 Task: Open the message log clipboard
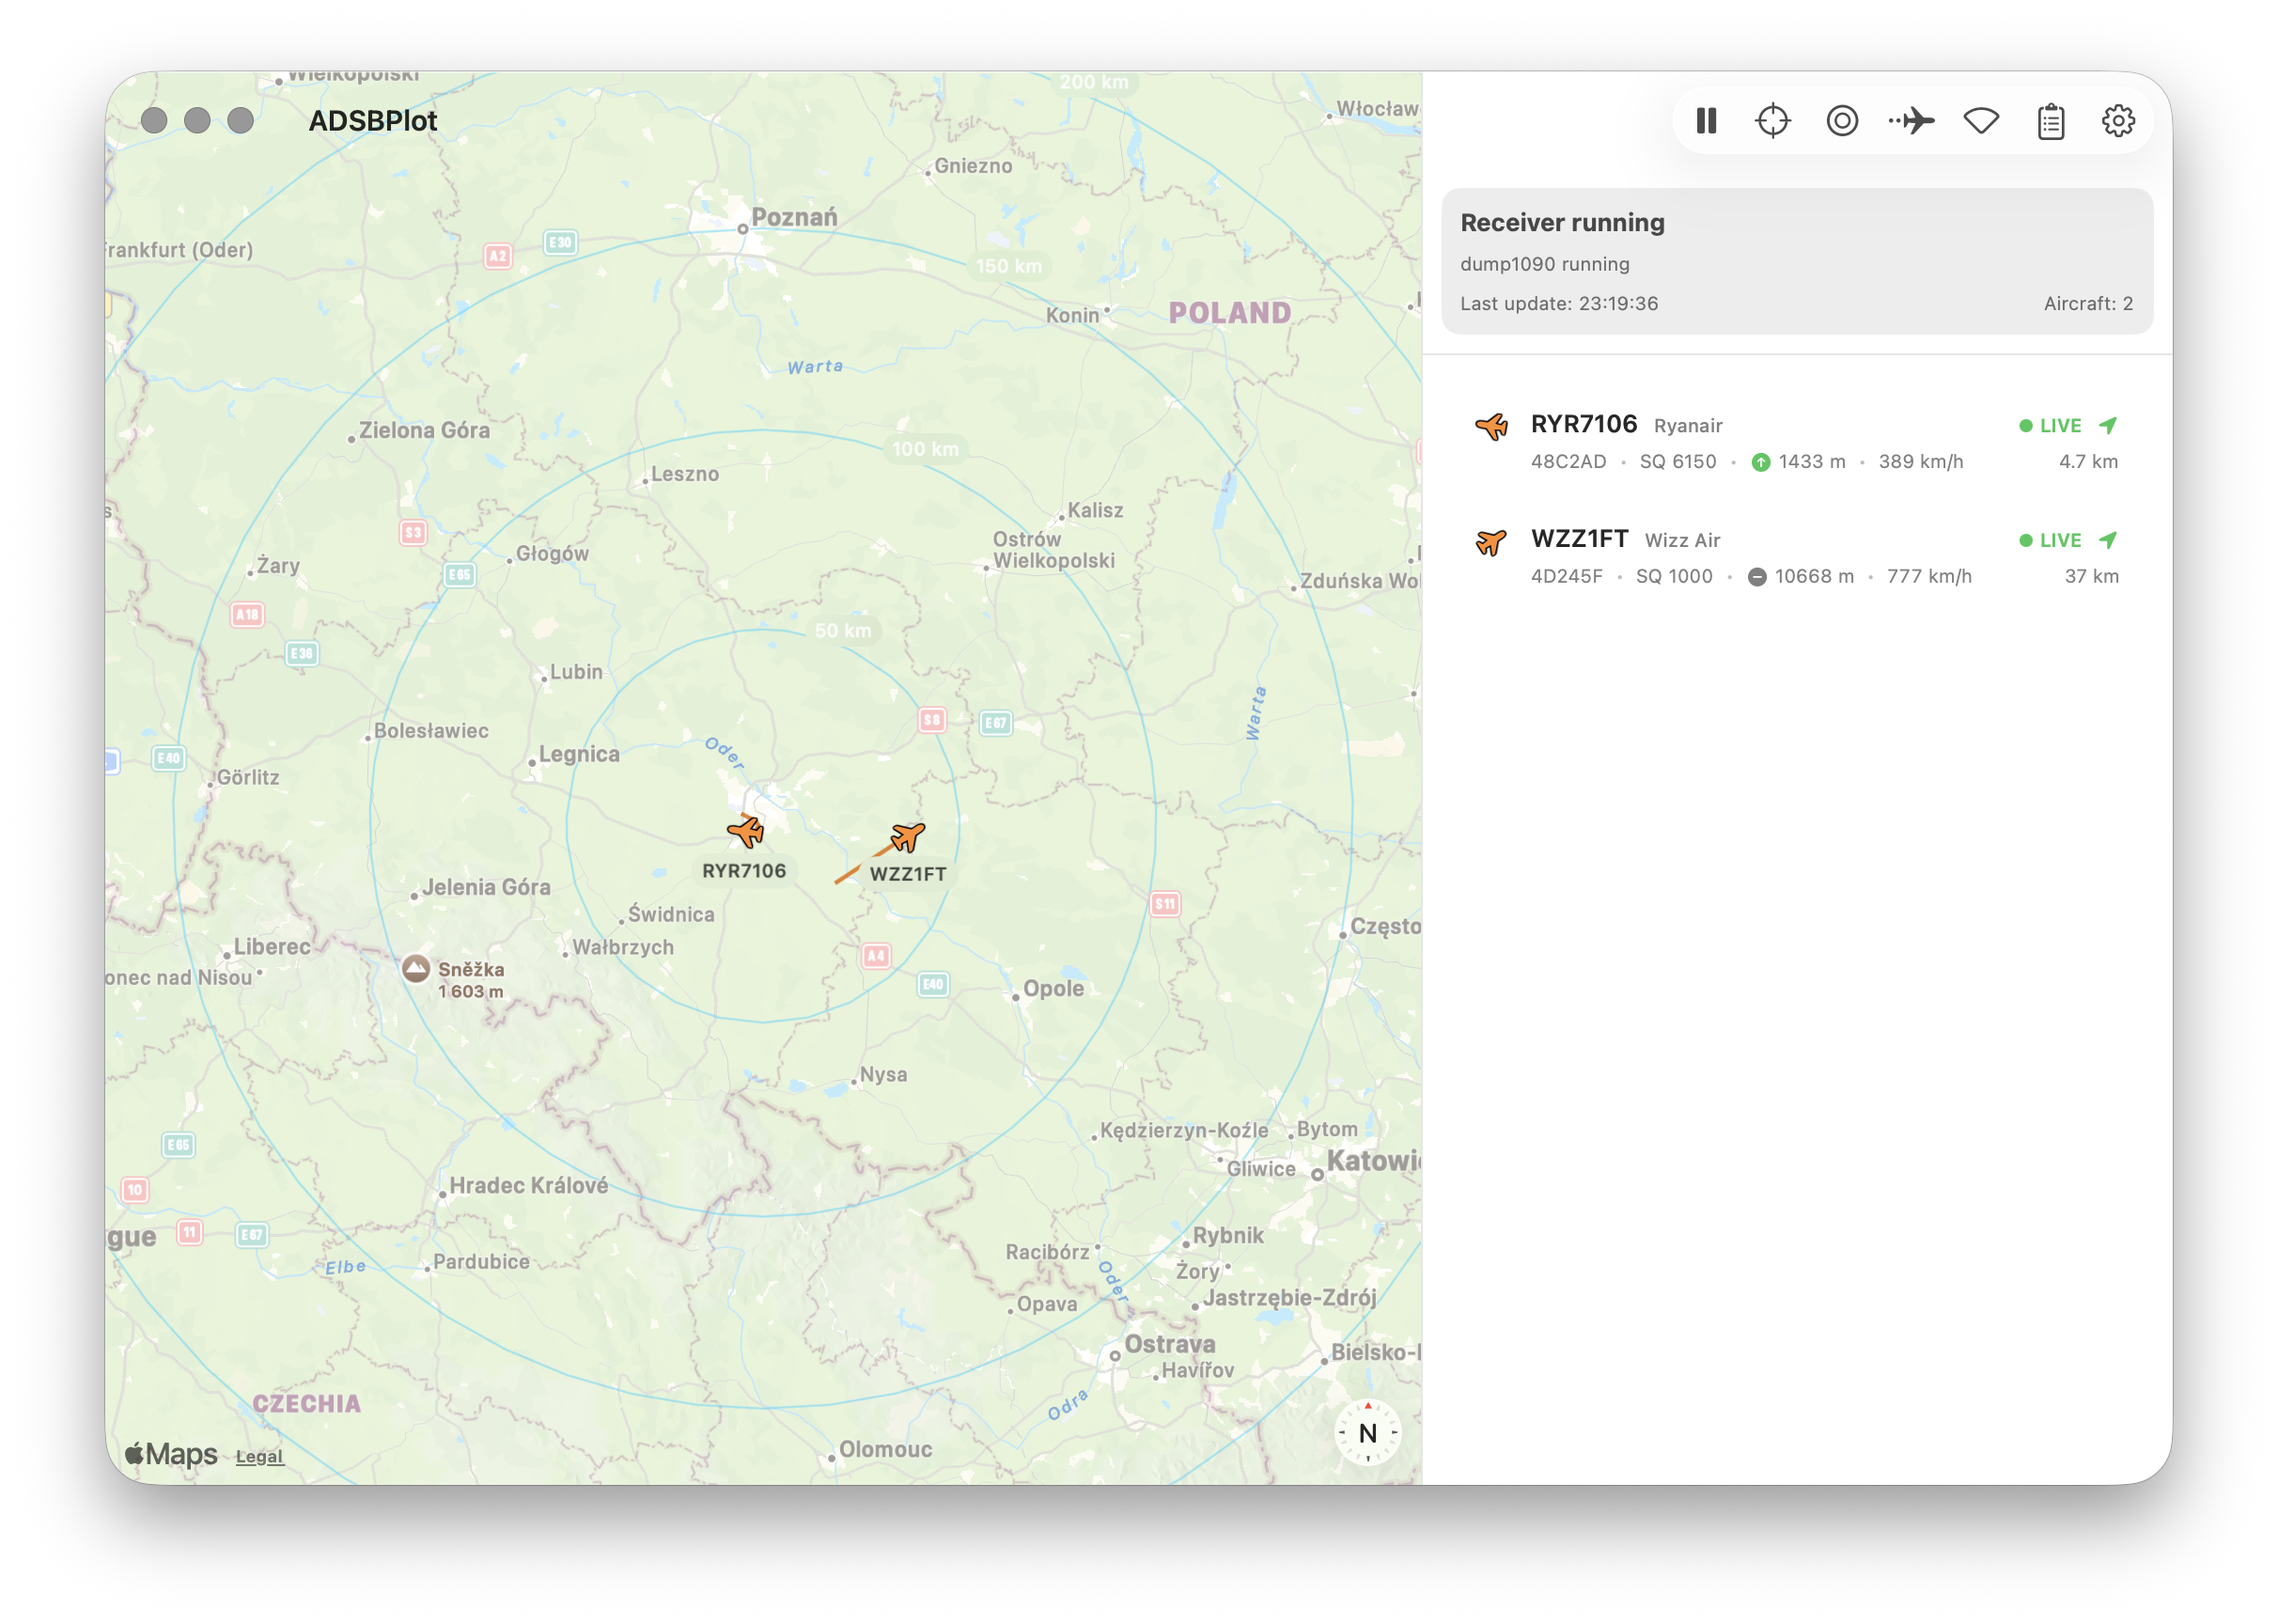tap(2049, 120)
